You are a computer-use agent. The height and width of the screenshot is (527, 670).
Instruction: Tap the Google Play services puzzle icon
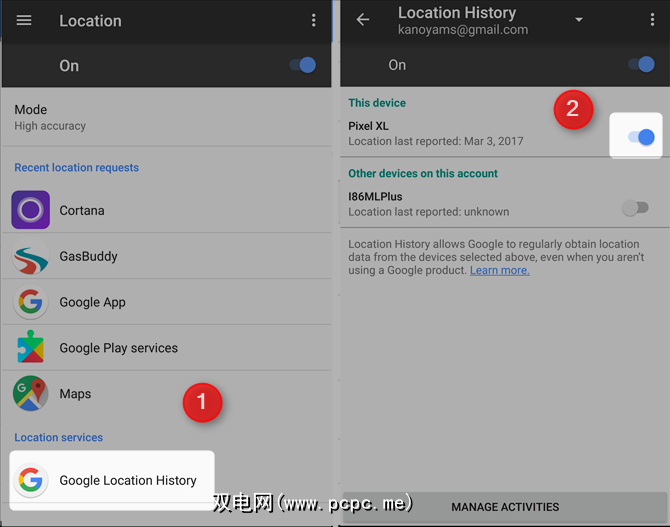pos(30,347)
